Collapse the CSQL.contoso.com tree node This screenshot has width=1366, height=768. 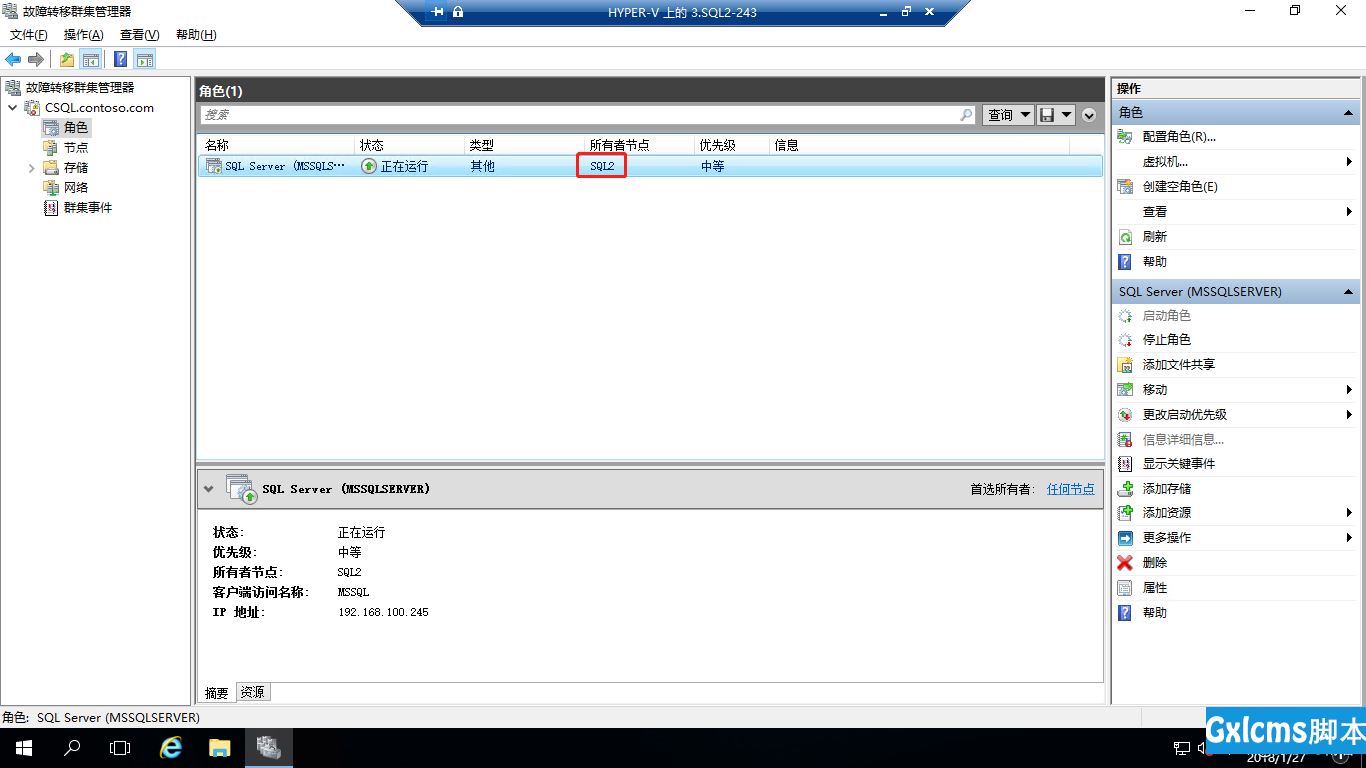[12, 107]
